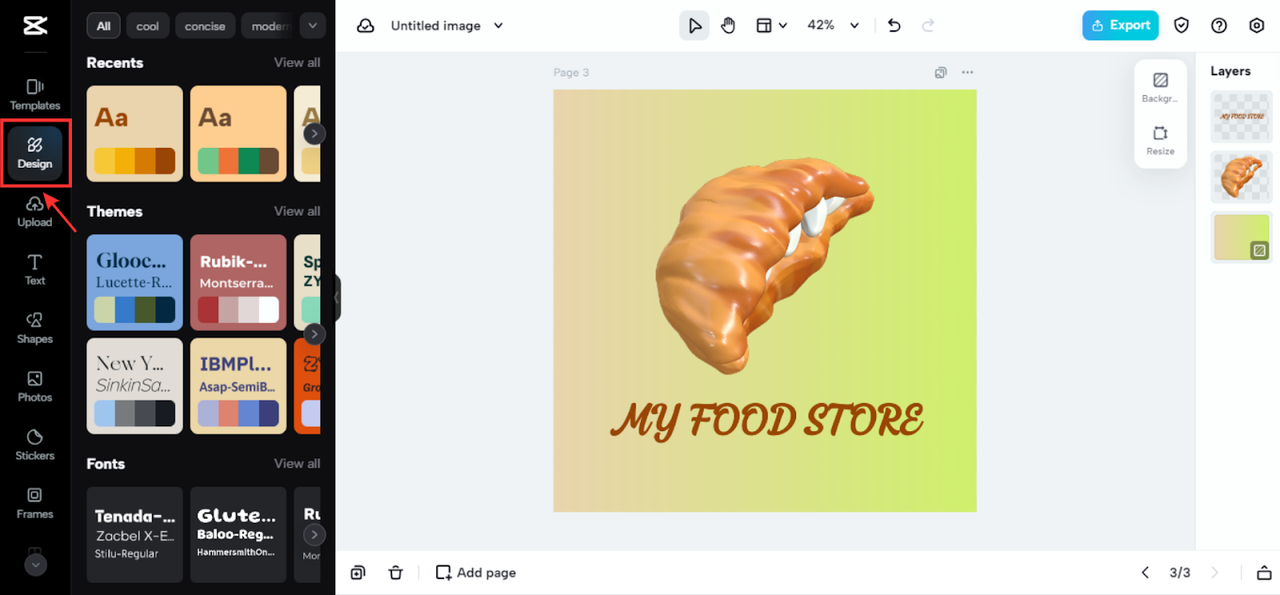The width and height of the screenshot is (1280, 595).
Task: Select the All filter tag
Action: [103, 26]
